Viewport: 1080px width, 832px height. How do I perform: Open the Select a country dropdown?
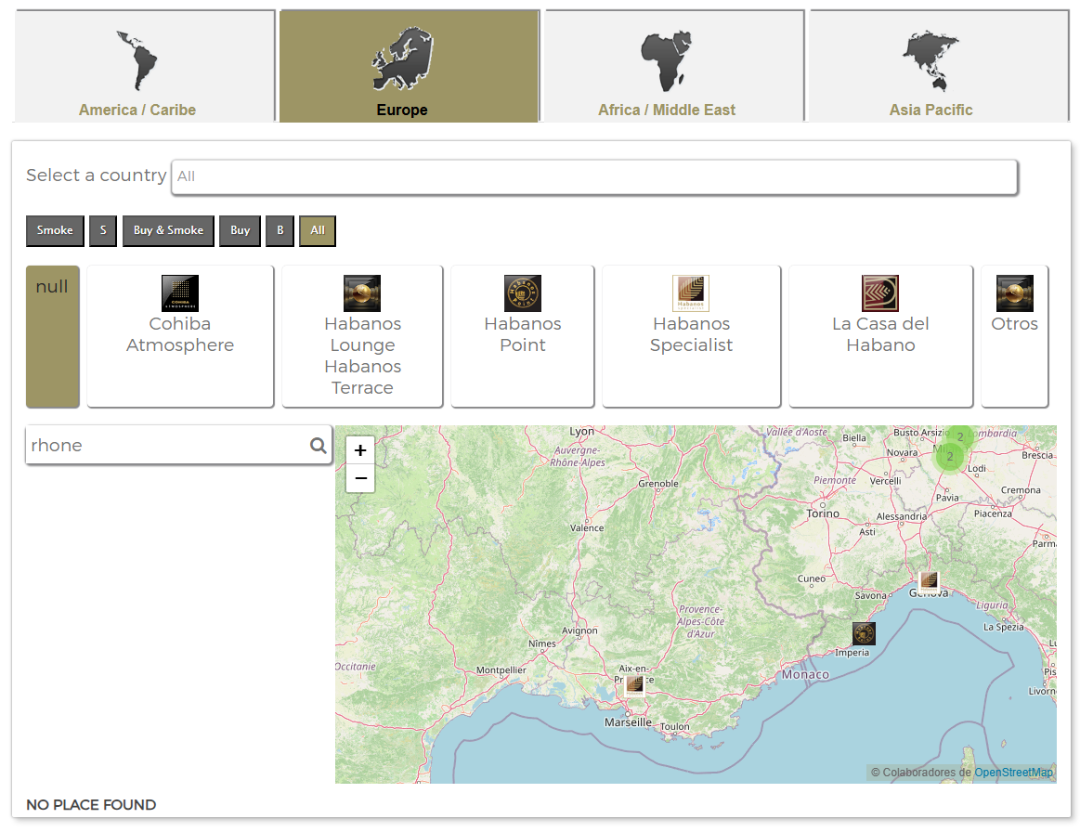click(x=594, y=176)
